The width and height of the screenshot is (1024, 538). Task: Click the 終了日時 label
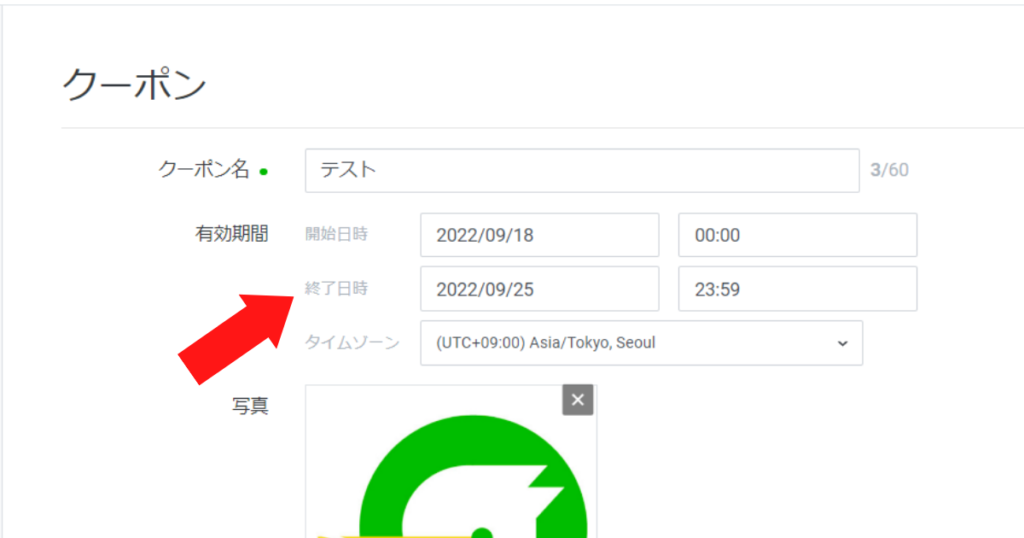coord(336,289)
